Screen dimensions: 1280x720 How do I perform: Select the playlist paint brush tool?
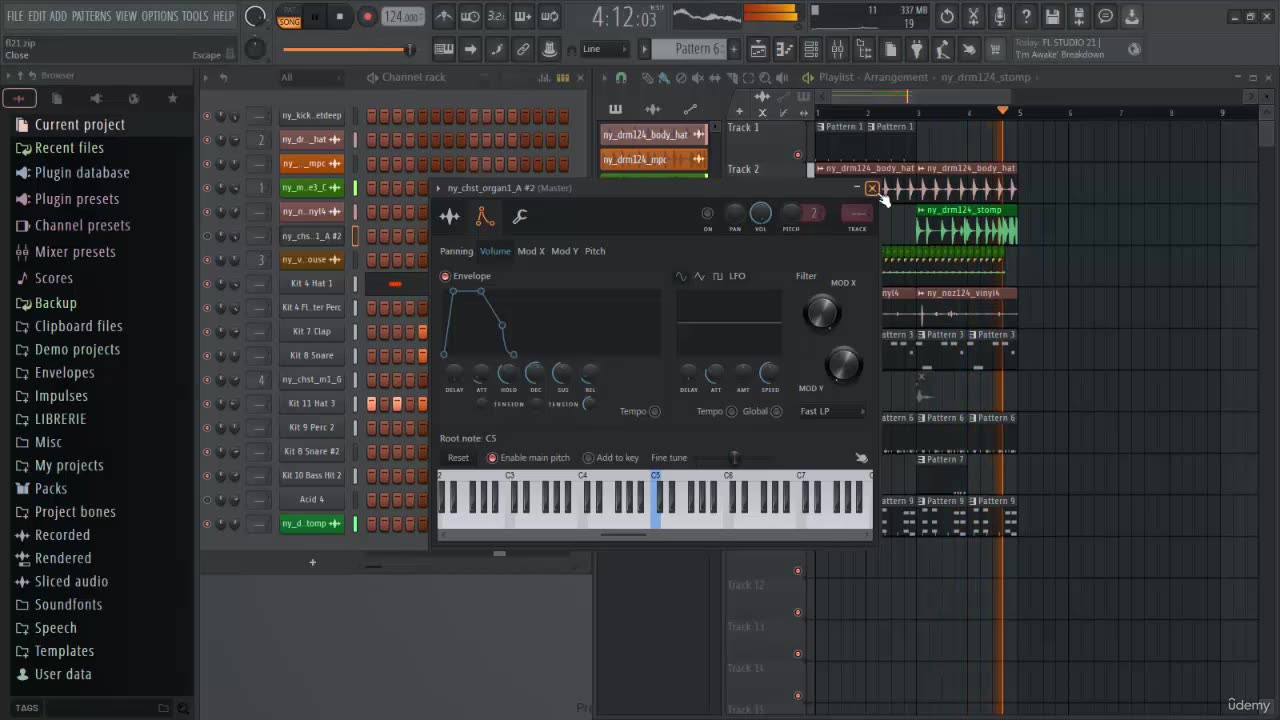point(663,77)
